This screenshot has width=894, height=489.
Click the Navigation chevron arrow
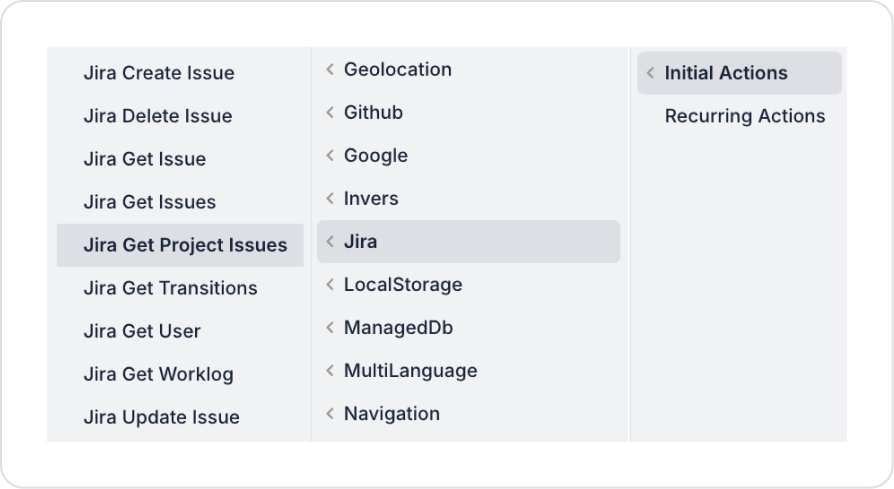coord(330,414)
